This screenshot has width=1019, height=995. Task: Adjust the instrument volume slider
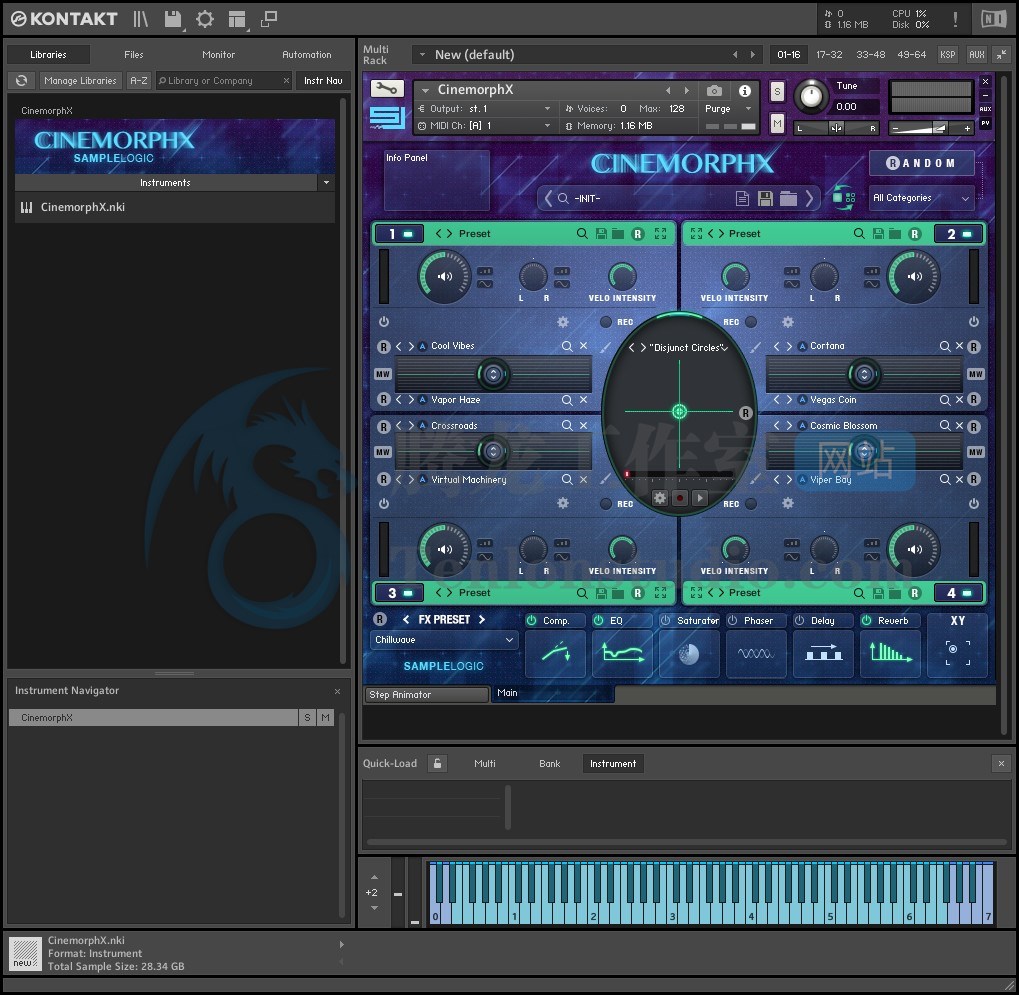pyautogui.click(x=931, y=129)
